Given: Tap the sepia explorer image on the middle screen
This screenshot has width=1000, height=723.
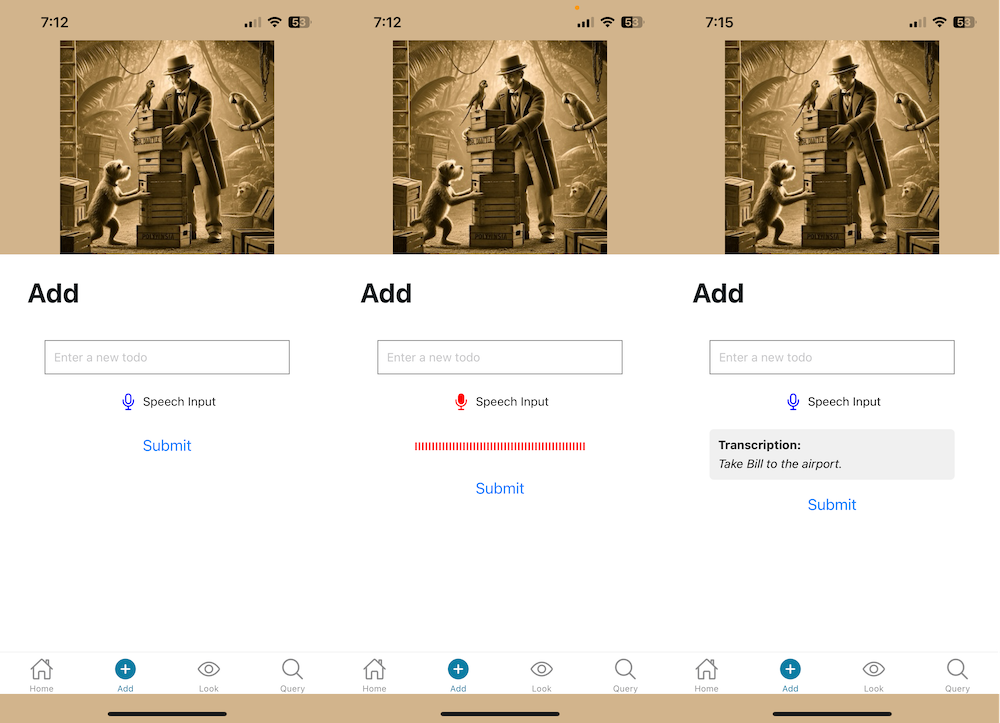Looking at the screenshot, I should coord(500,147).
